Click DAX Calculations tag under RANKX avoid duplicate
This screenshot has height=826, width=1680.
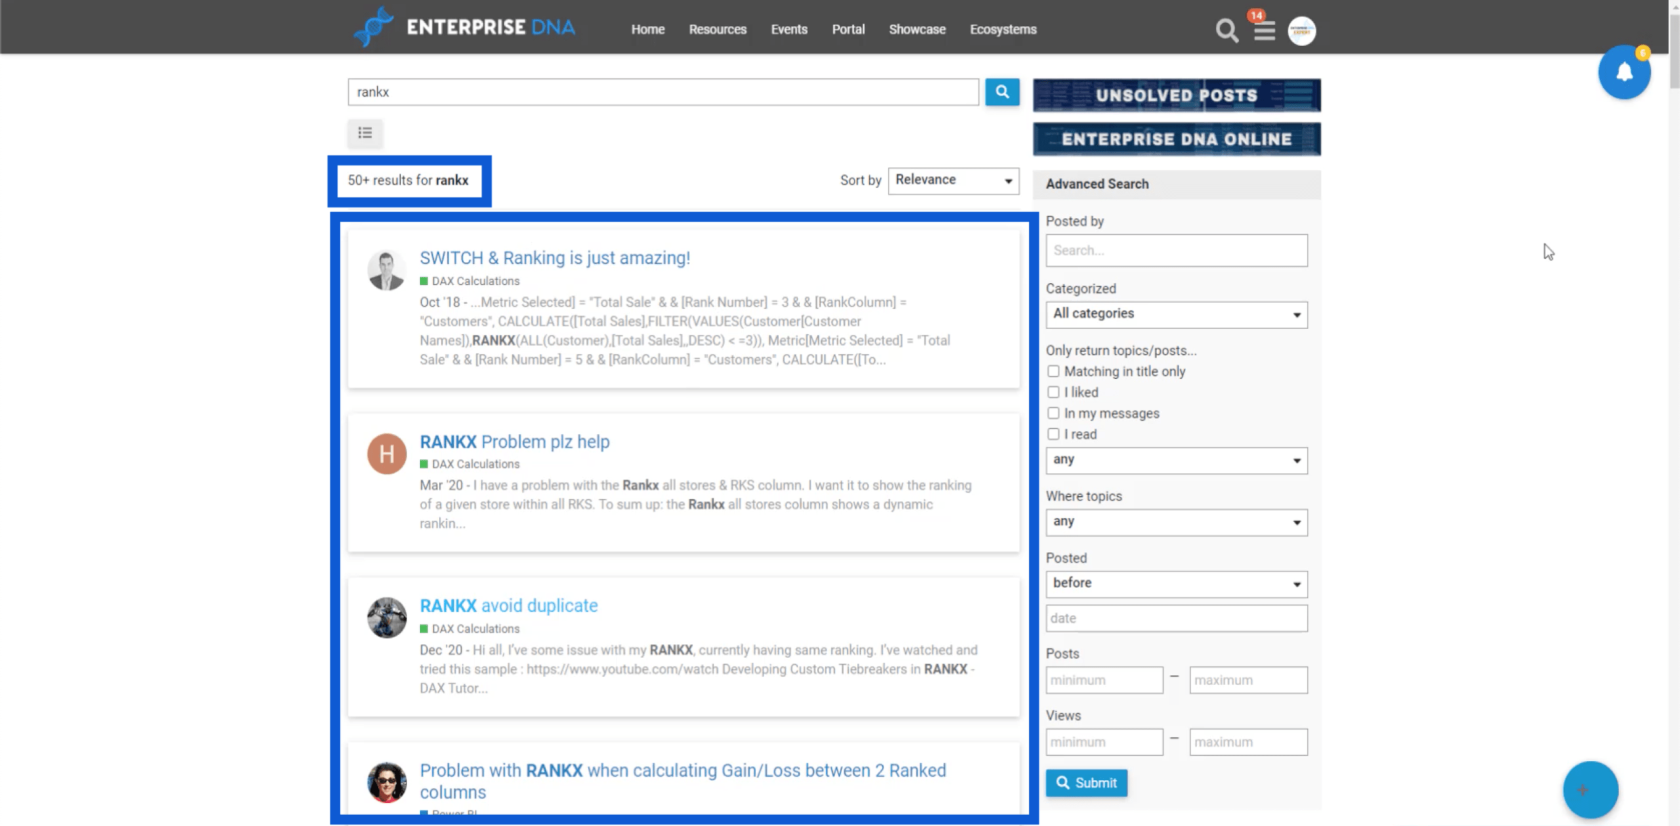(470, 629)
